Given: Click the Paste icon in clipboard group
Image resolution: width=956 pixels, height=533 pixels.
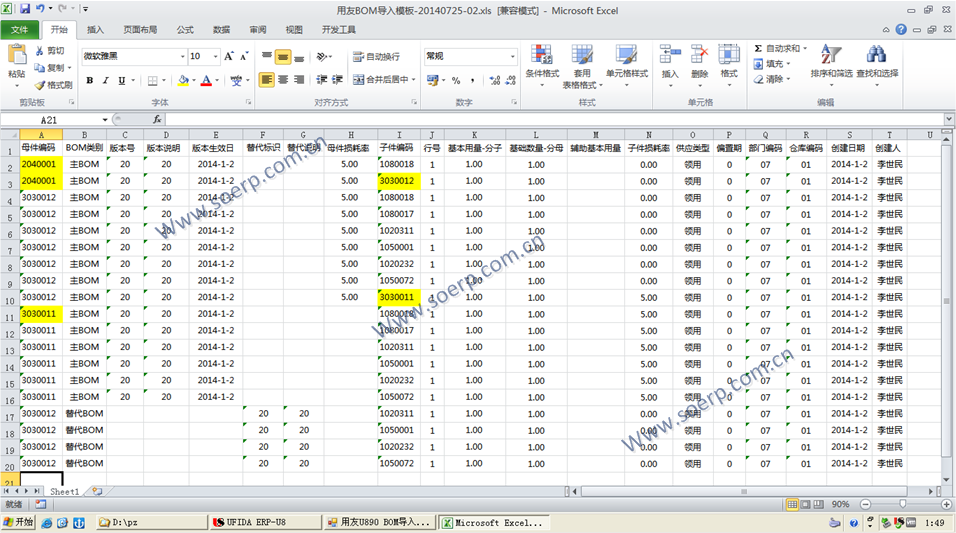Looking at the screenshot, I should click(x=16, y=55).
